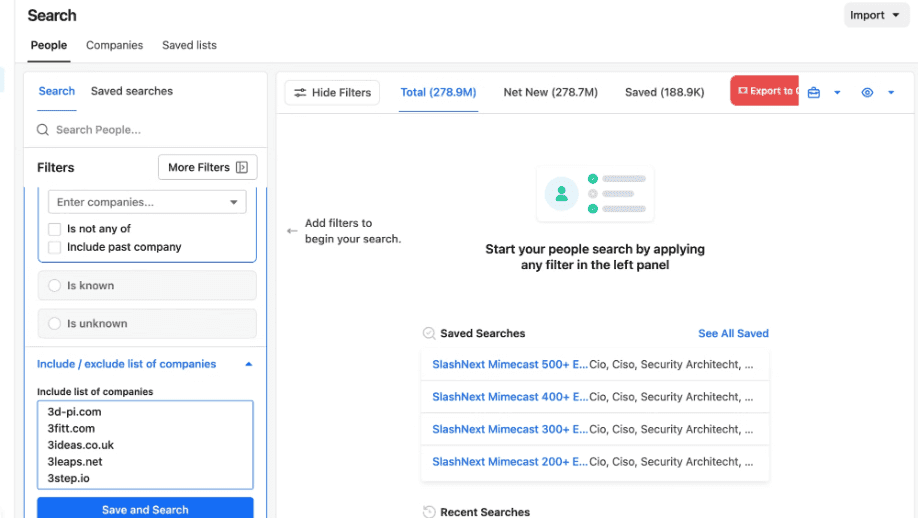
Task: Click the briefcase icon in toolbar
Action: [x=814, y=93]
